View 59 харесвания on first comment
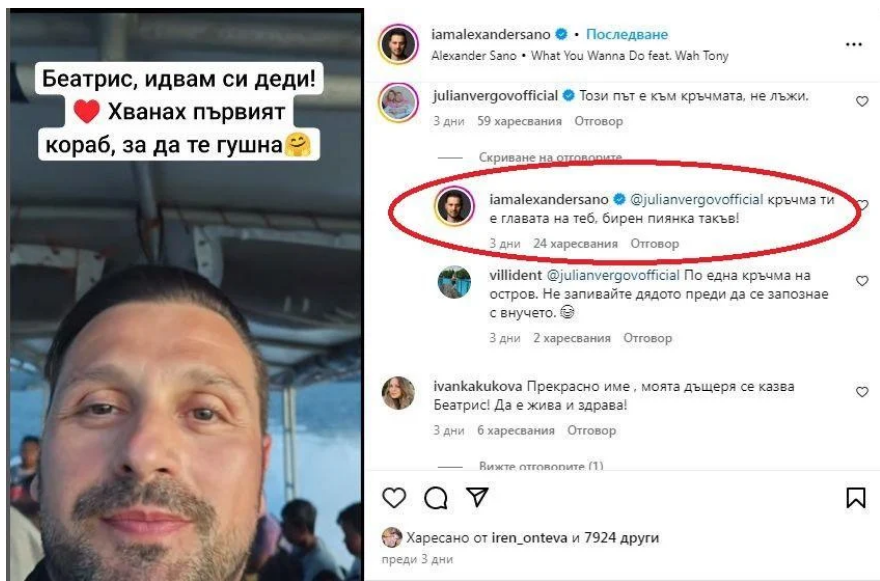The image size is (880, 581). [x=519, y=121]
